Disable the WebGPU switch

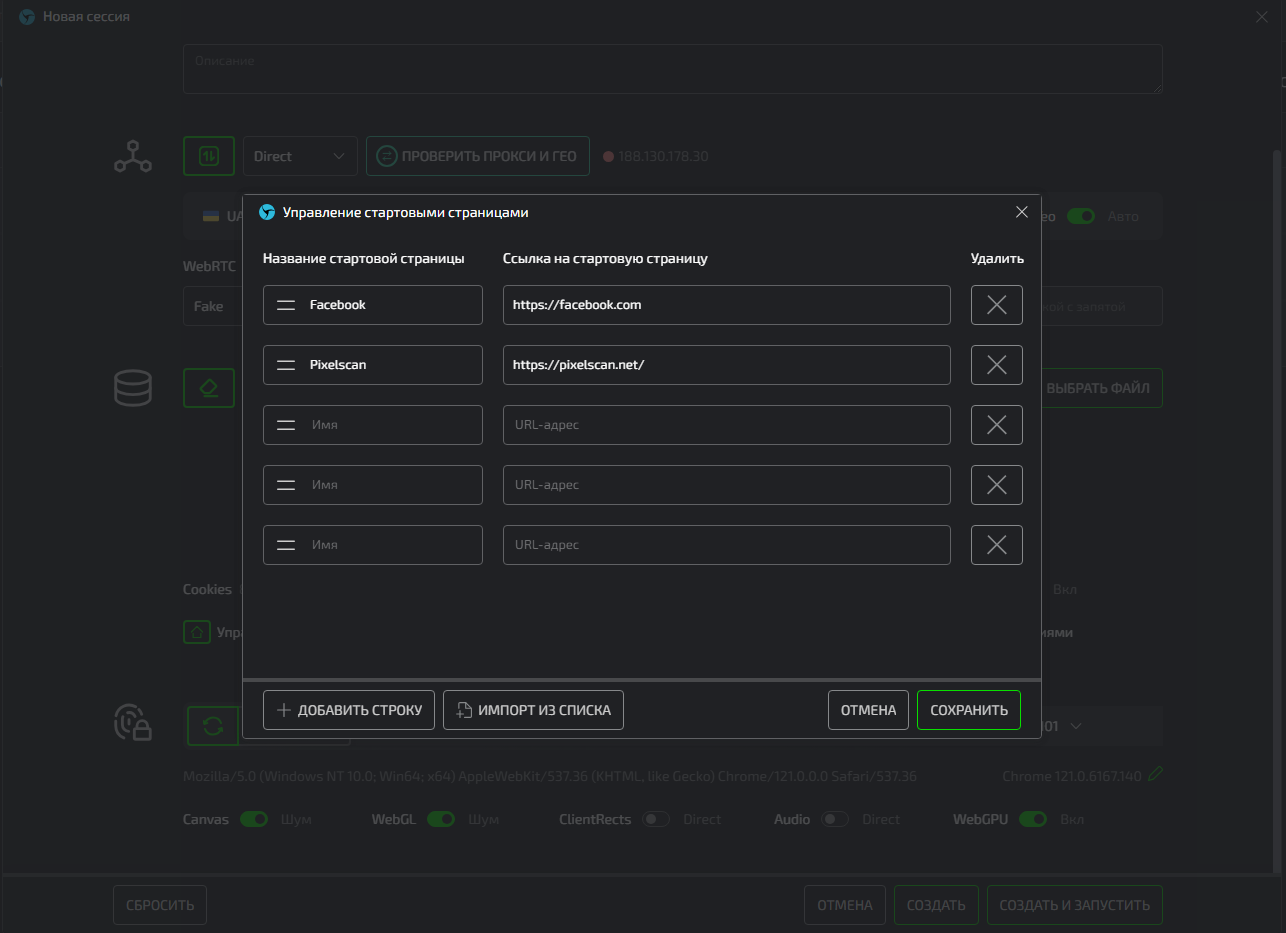click(x=1033, y=819)
